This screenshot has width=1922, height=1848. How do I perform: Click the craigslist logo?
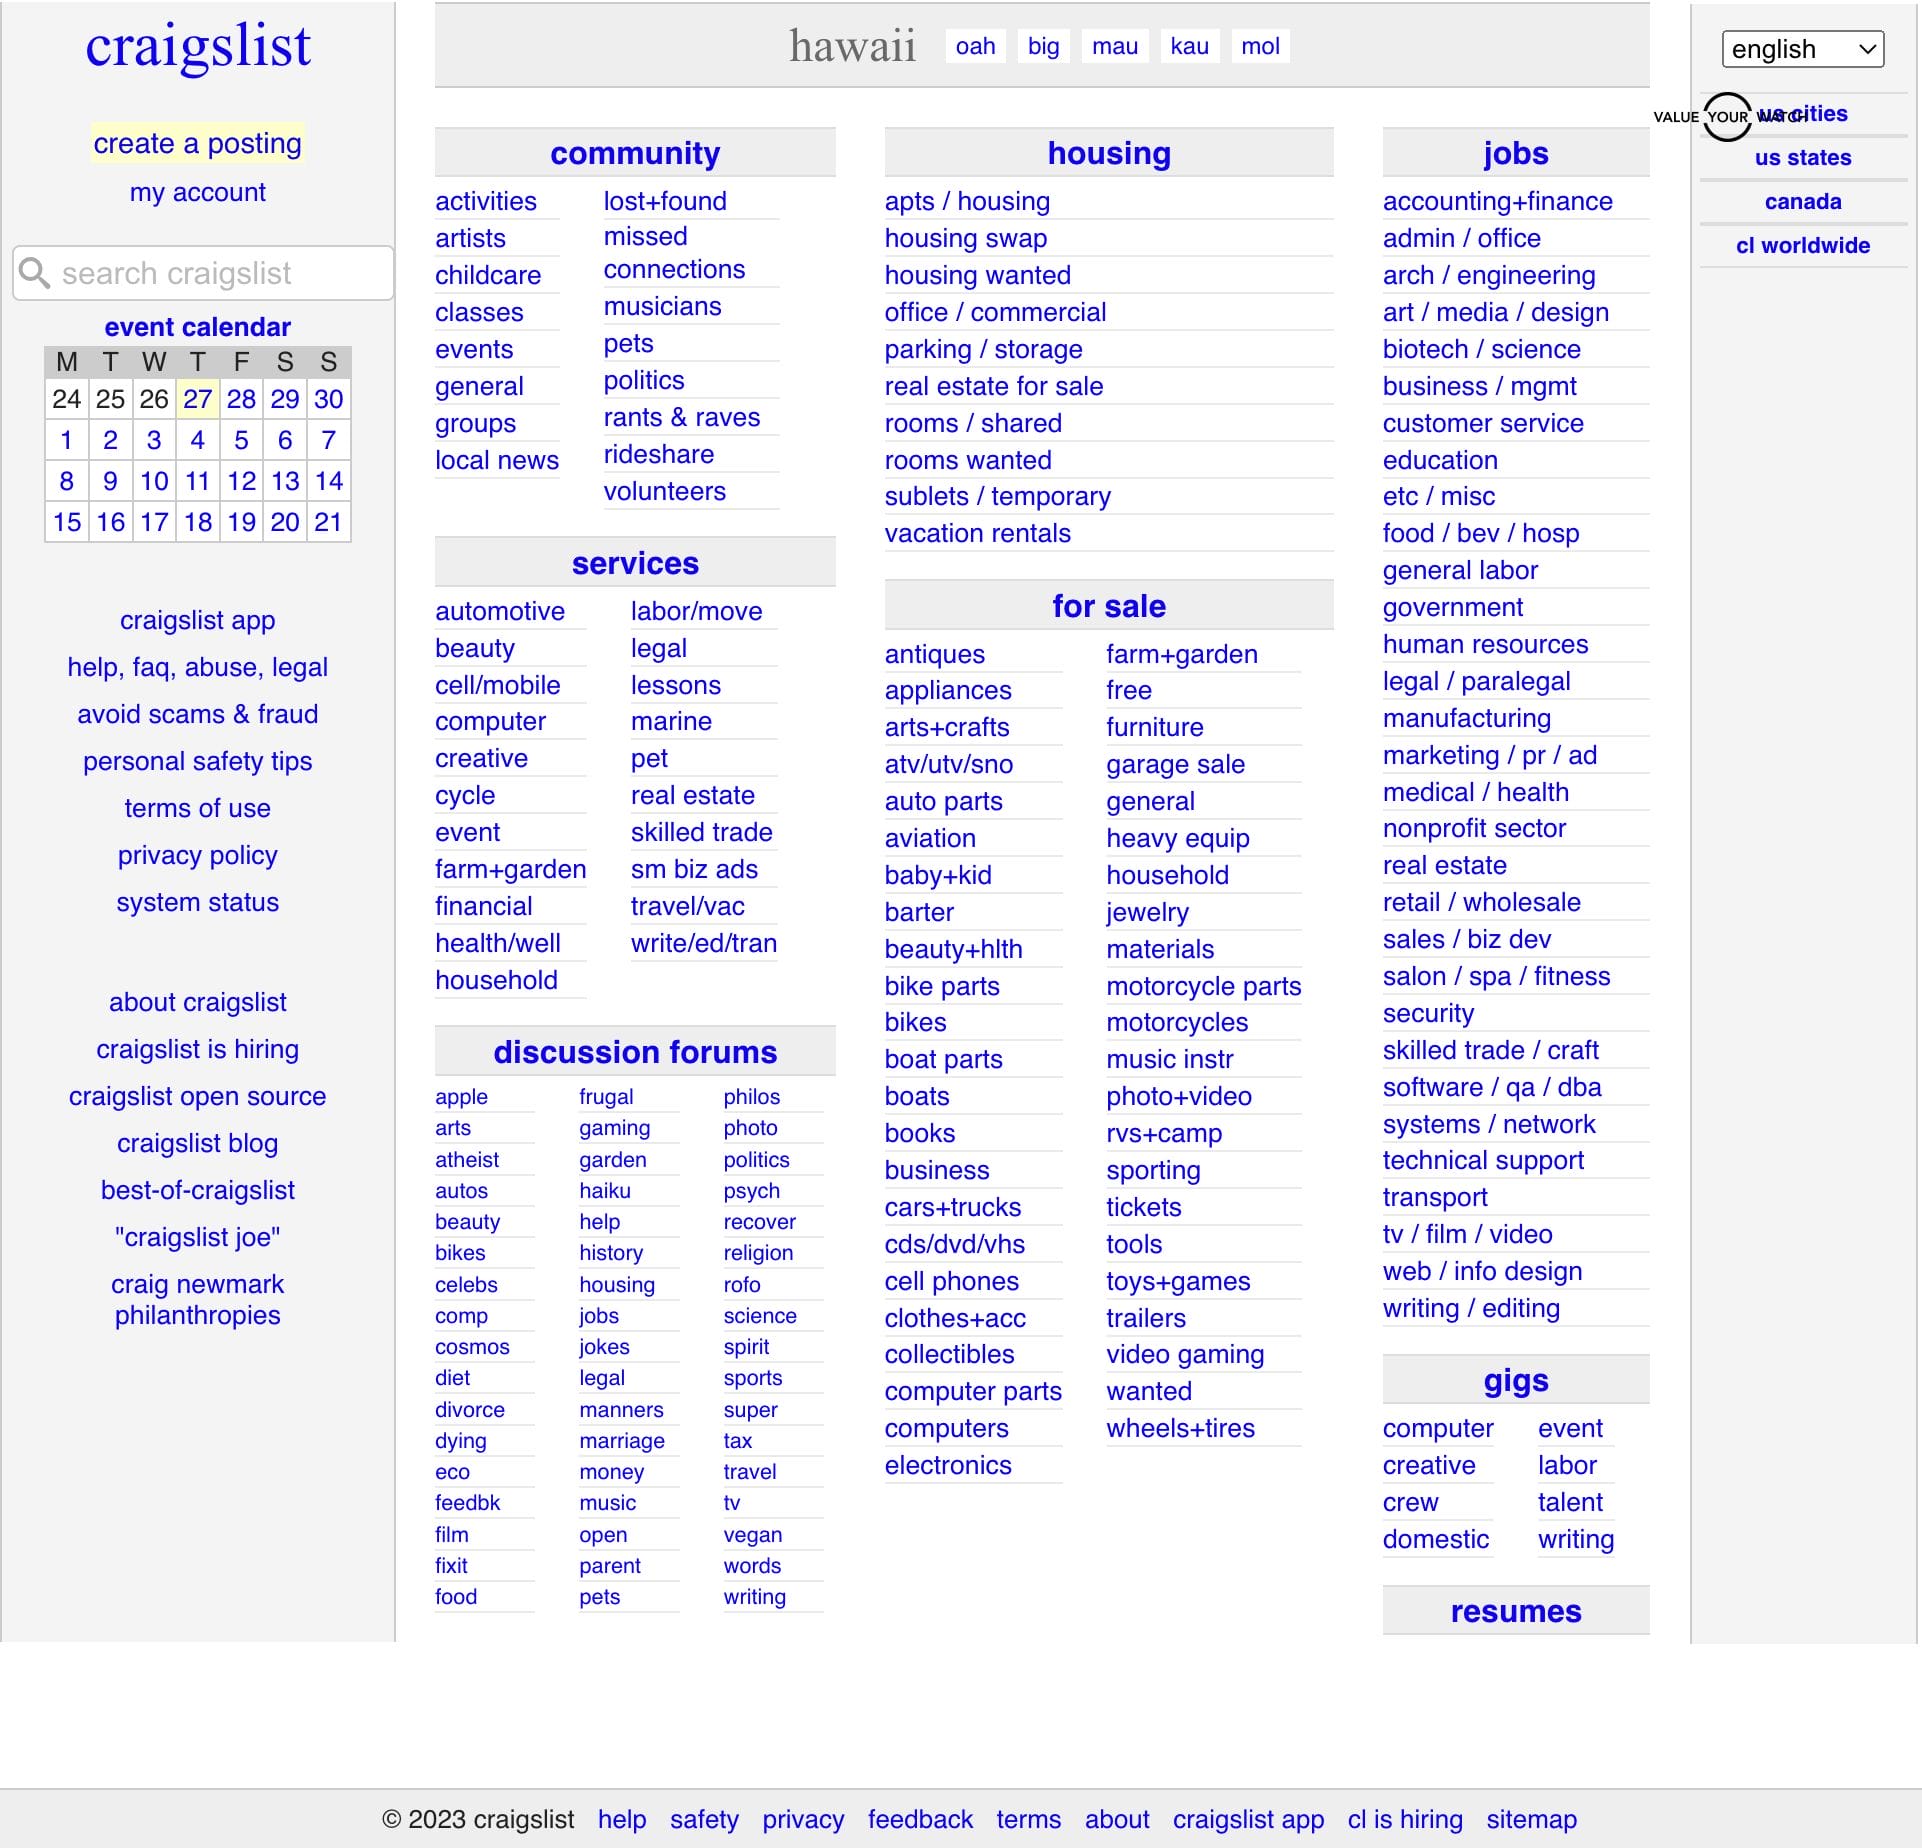click(198, 46)
